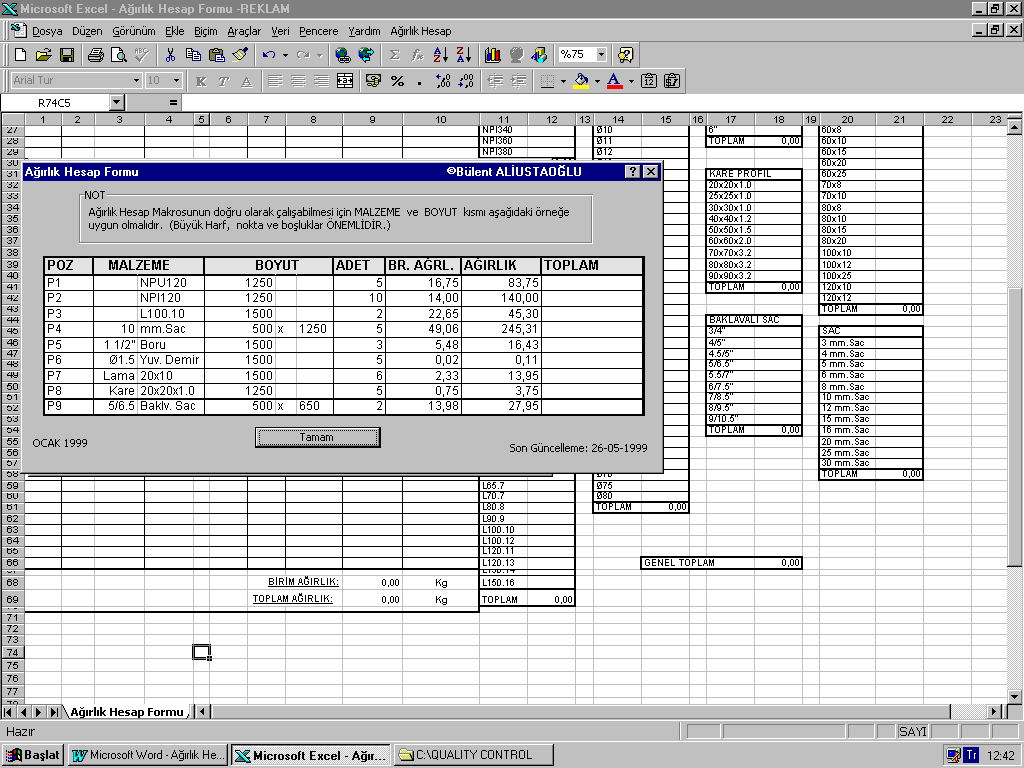Screen dimensions: 1024x768
Task: Open the Biçim menu
Action: (x=205, y=31)
